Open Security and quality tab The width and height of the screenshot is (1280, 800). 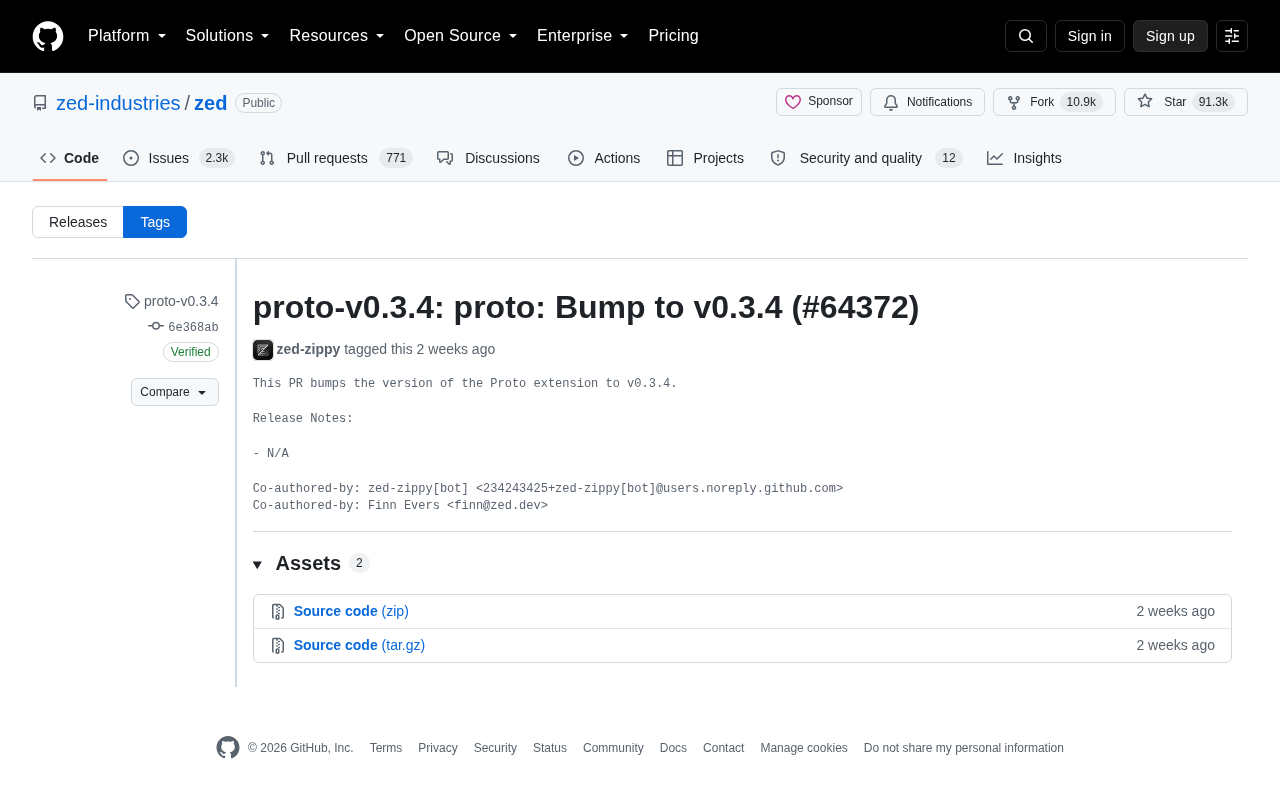pos(866,158)
